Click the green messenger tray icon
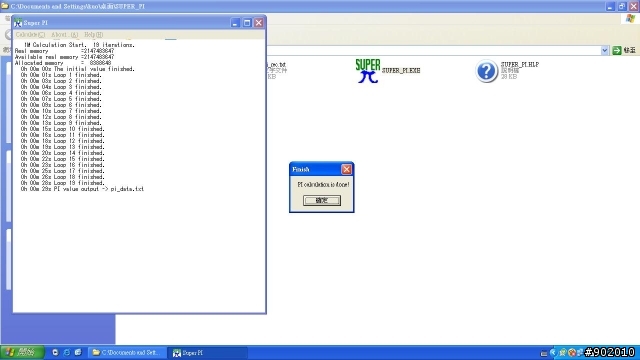Viewport: 640px width, 360px height. (562, 353)
